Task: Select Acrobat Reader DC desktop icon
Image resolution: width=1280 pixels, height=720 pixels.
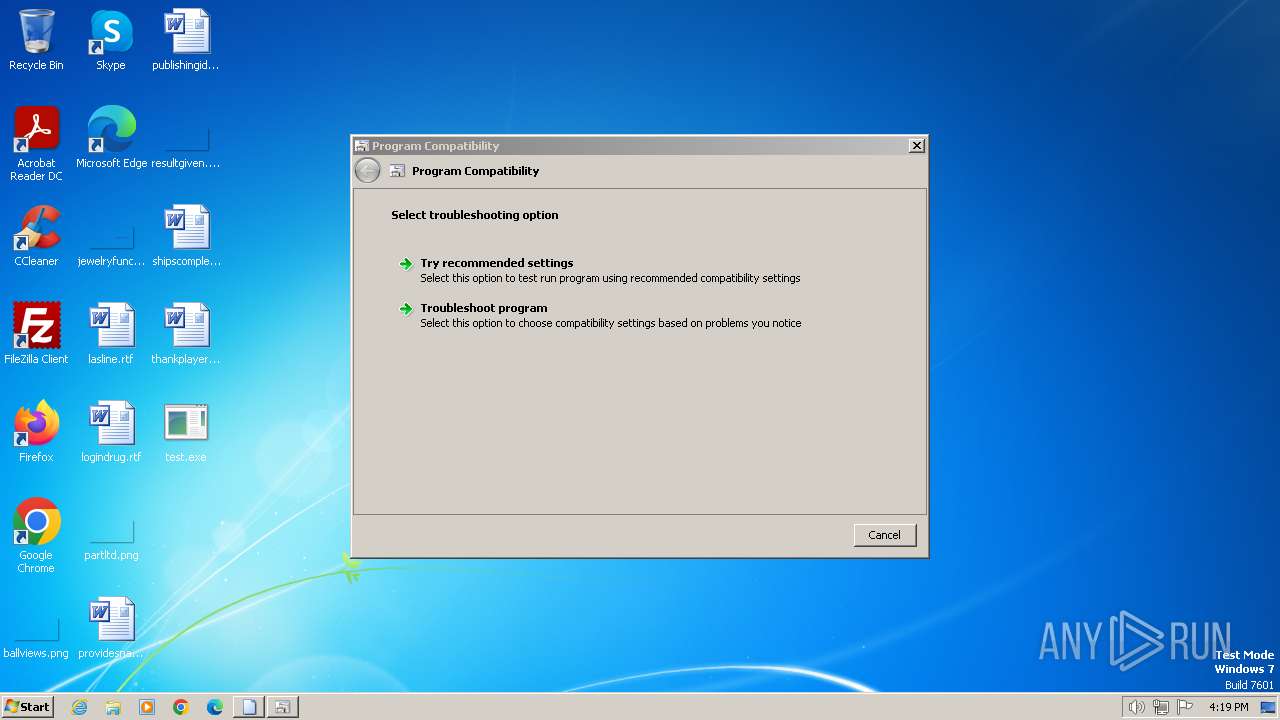Action: coord(36,145)
